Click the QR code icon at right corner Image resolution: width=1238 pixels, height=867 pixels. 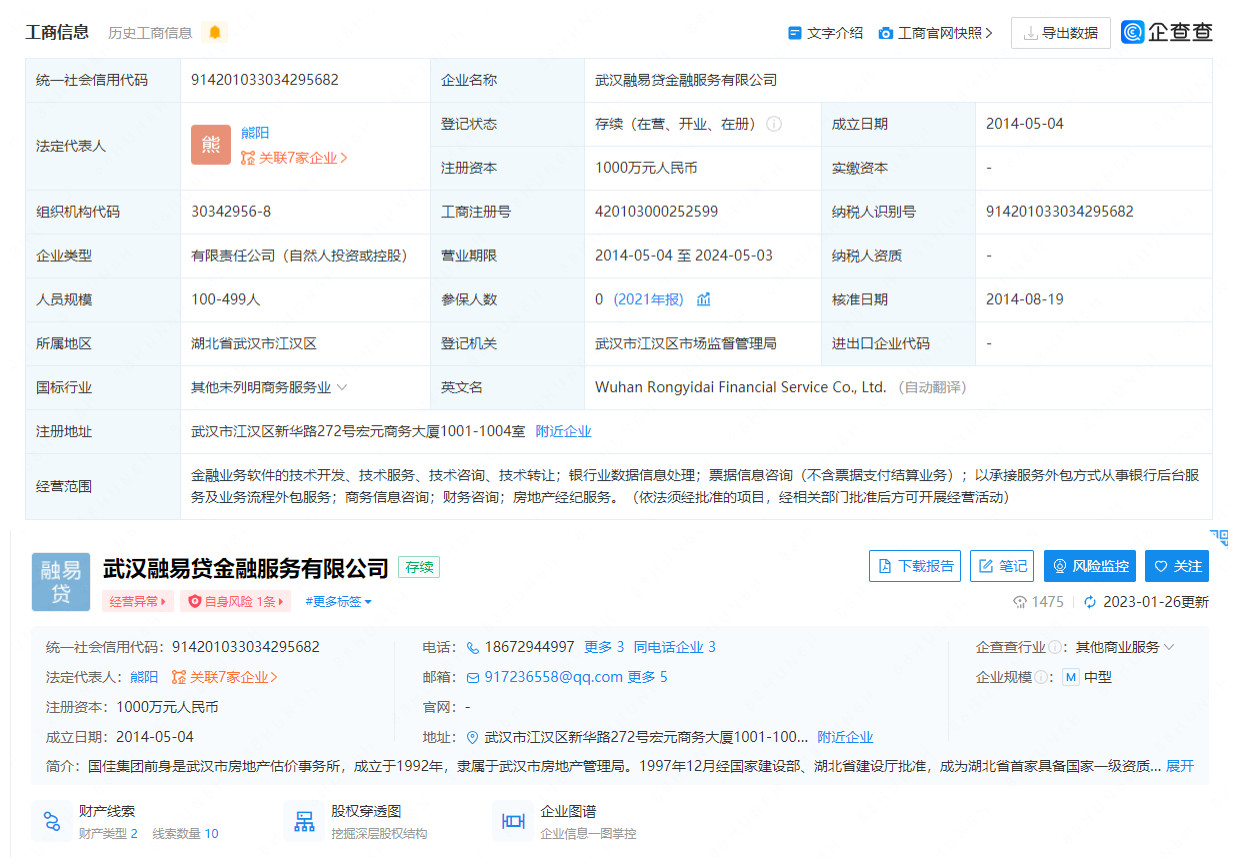[x=1219, y=537]
